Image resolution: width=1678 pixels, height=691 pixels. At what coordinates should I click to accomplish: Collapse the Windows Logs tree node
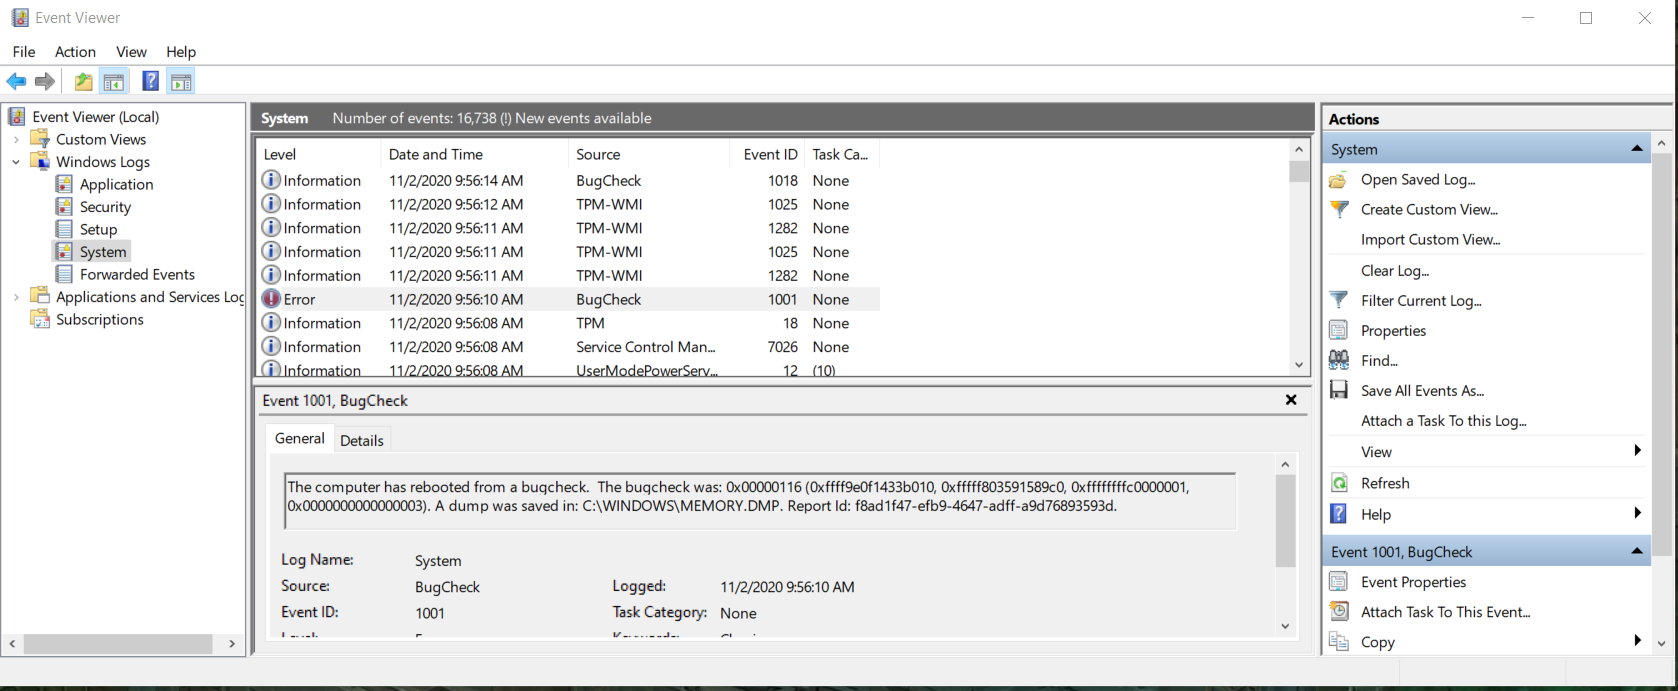(16, 161)
